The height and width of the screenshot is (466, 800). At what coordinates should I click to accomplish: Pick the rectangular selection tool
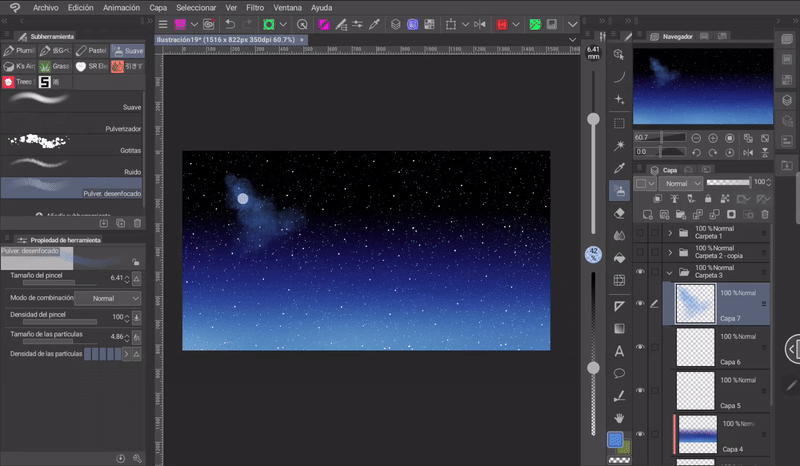tap(619, 123)
